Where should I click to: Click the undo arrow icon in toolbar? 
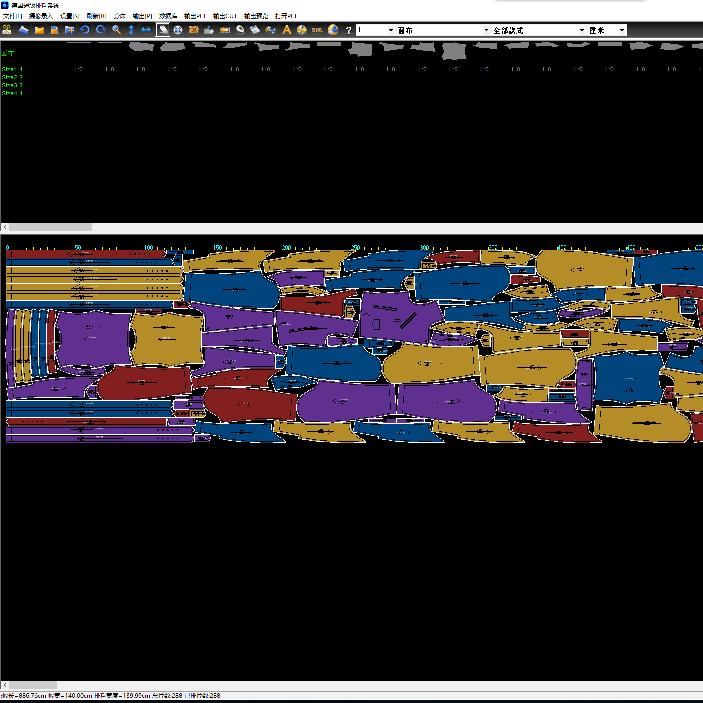click(x=84, y=30)
